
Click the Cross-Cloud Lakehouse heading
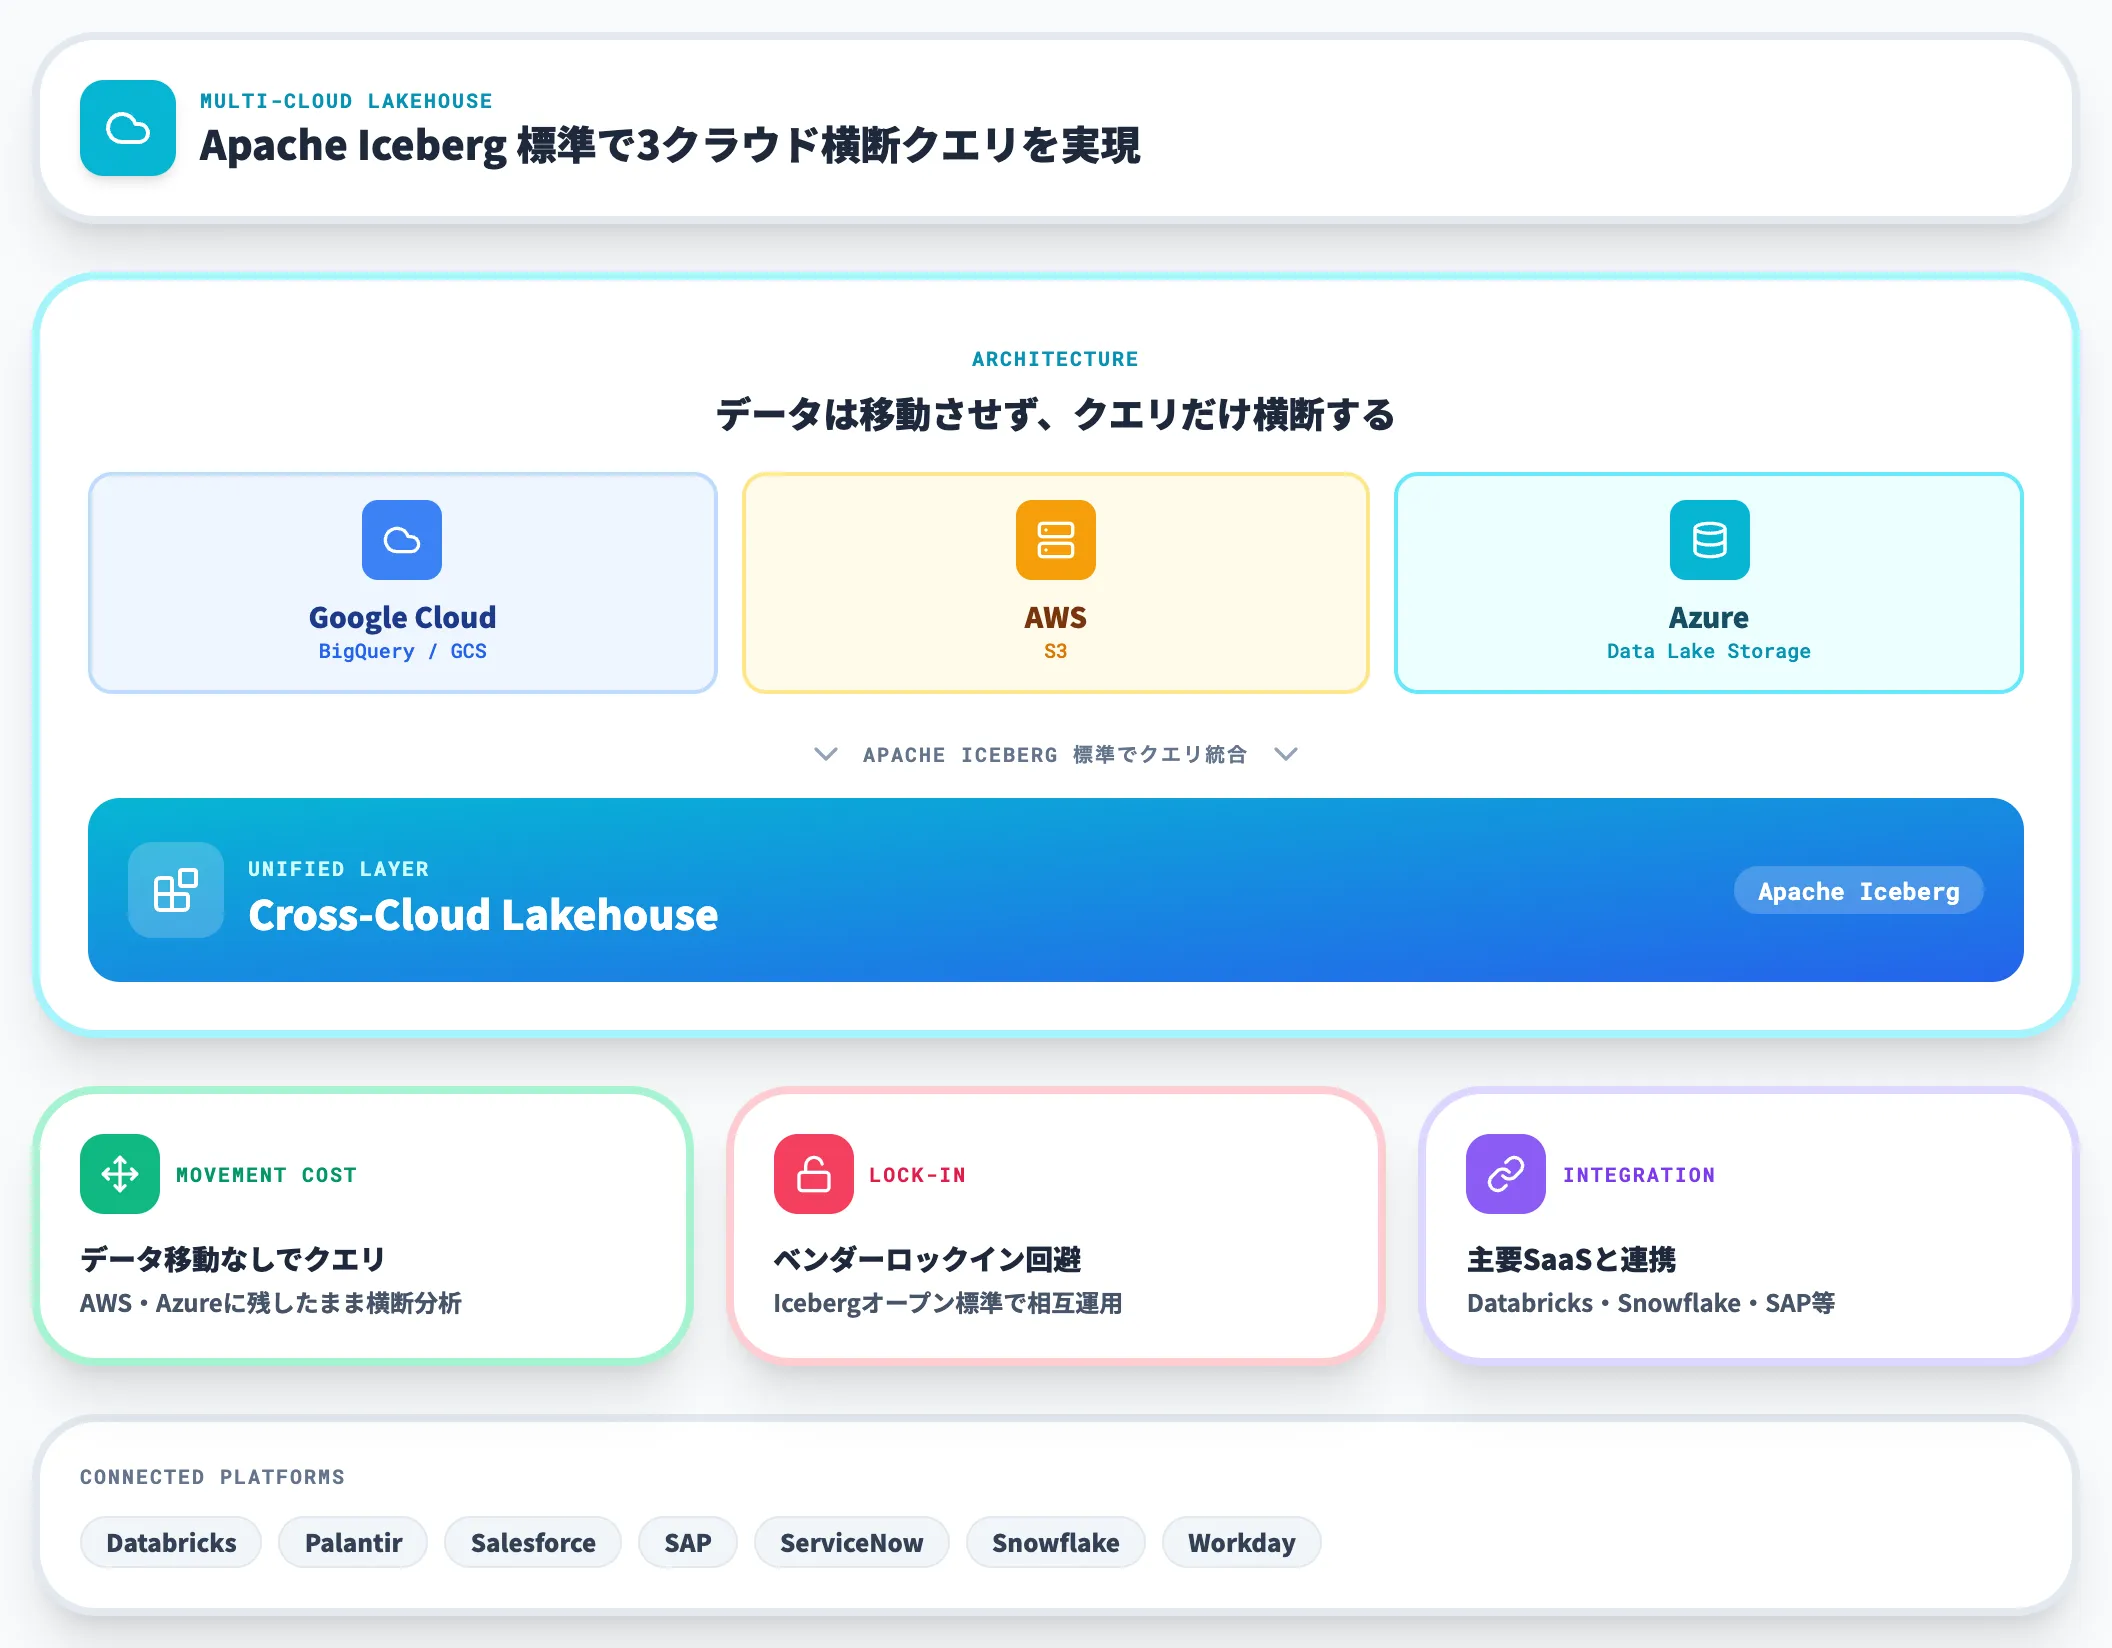pos(483,915)
